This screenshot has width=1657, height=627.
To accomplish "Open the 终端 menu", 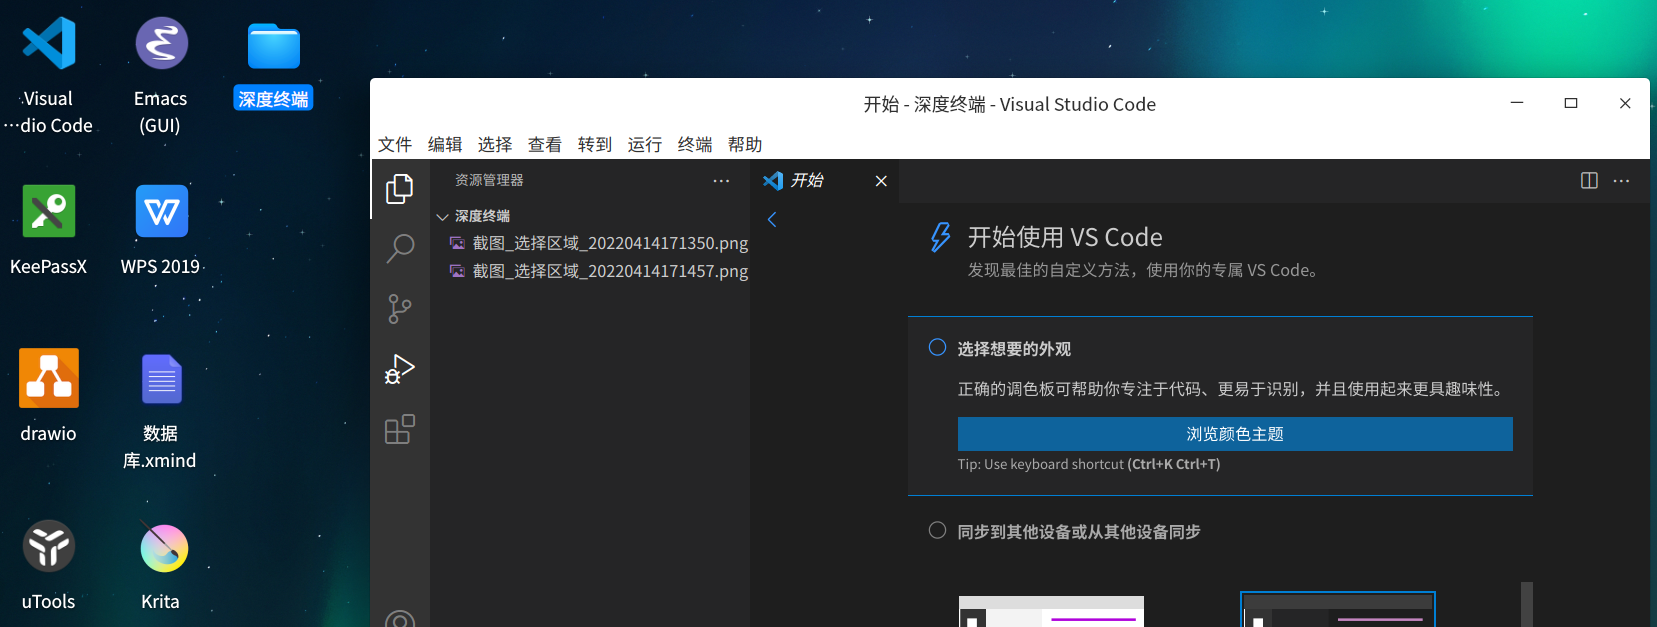I will point(695,145).
